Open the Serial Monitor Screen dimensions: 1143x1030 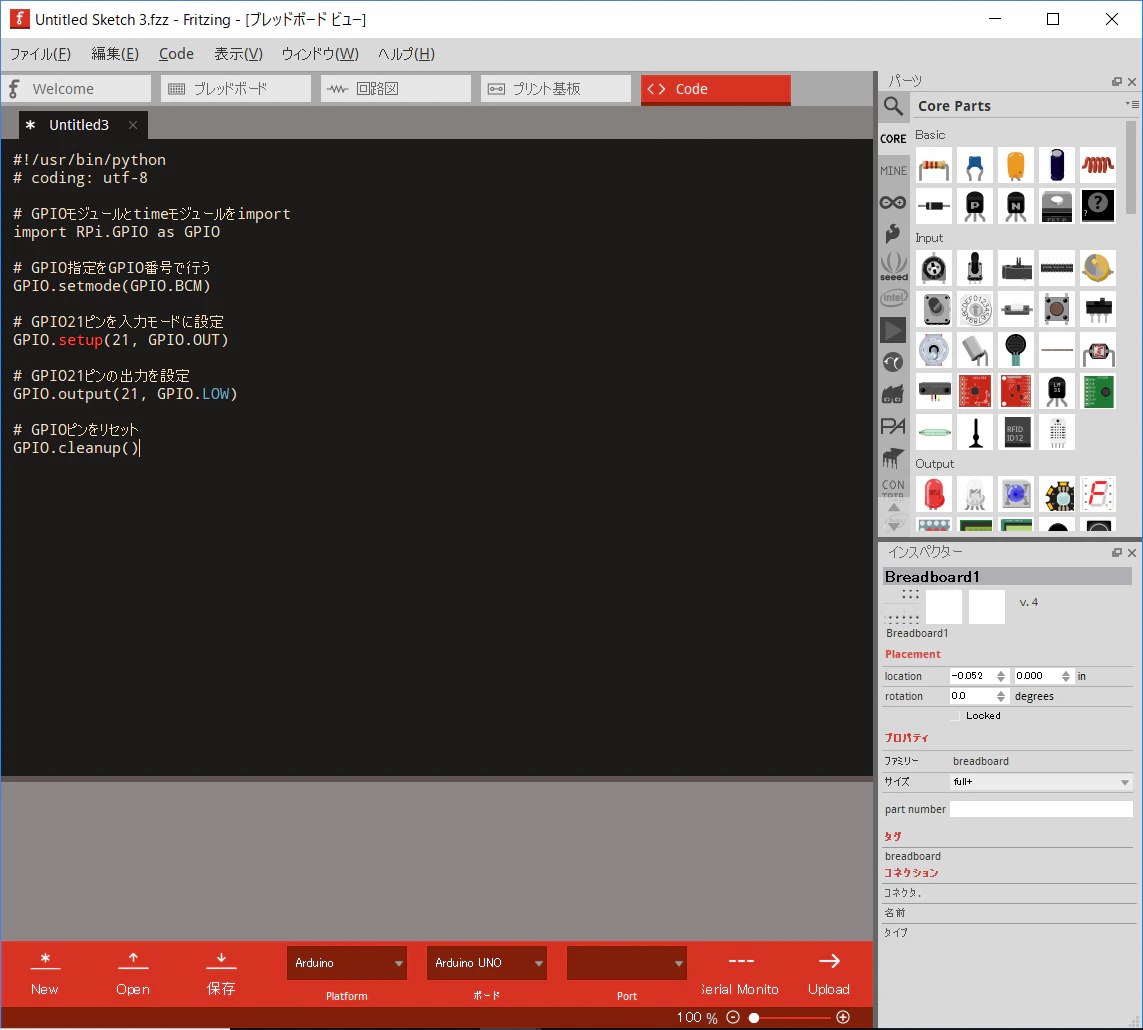740,974
